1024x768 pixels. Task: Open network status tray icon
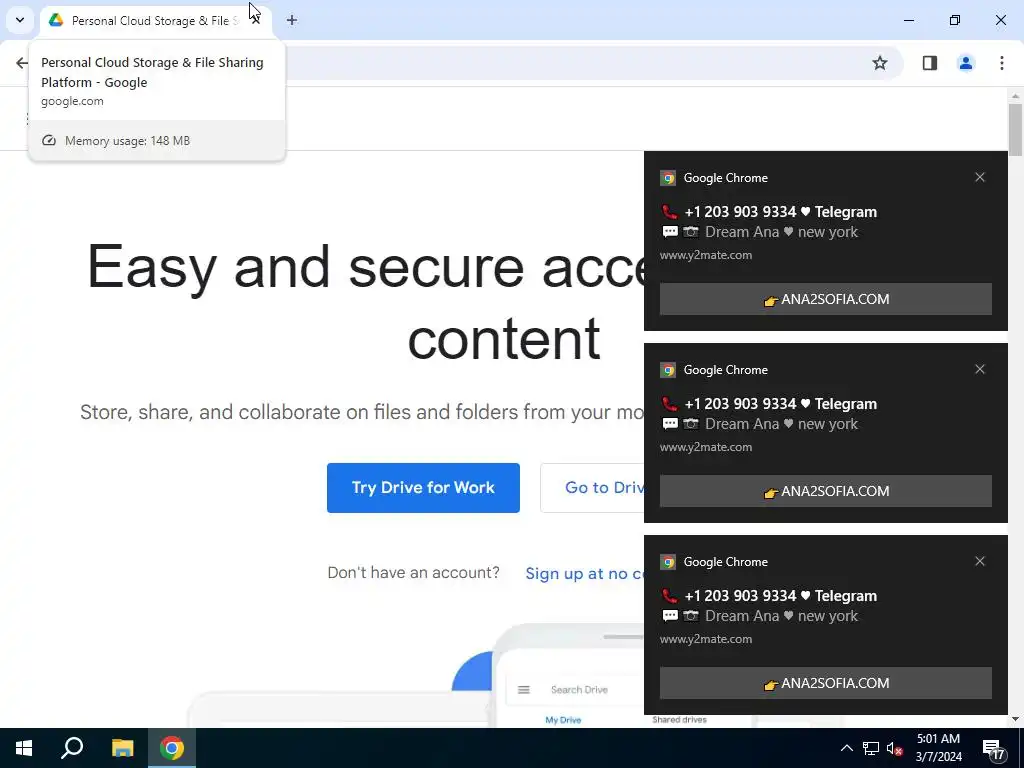tap(870, 748)
